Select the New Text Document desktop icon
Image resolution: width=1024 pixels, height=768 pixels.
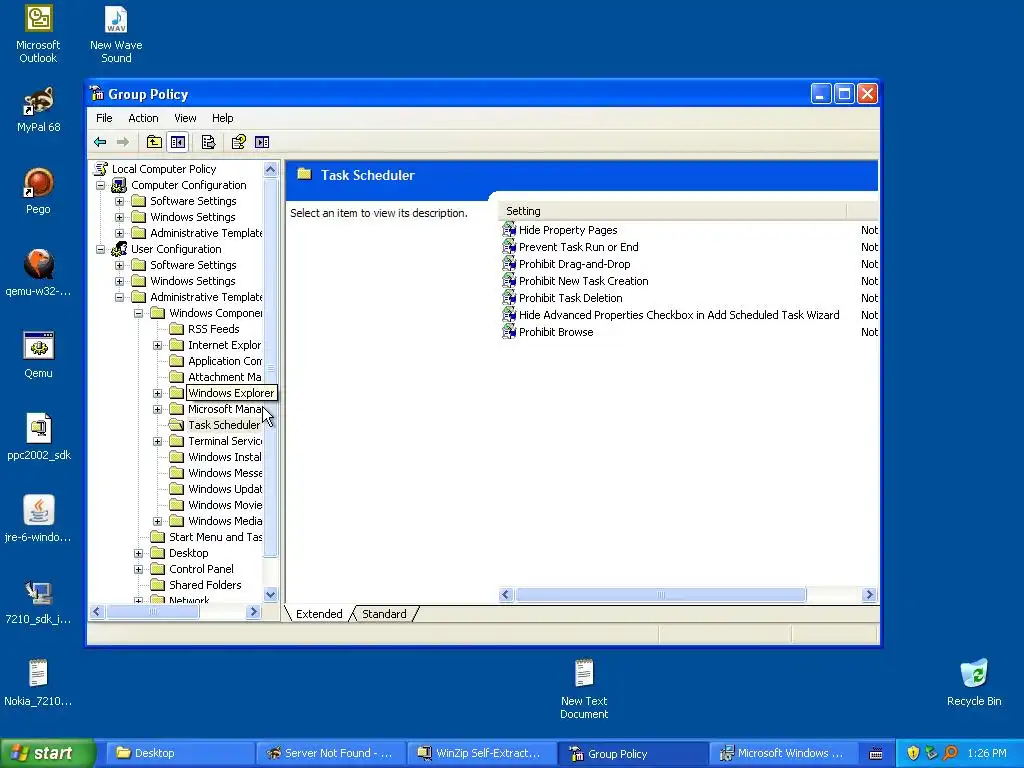[584, 689]
